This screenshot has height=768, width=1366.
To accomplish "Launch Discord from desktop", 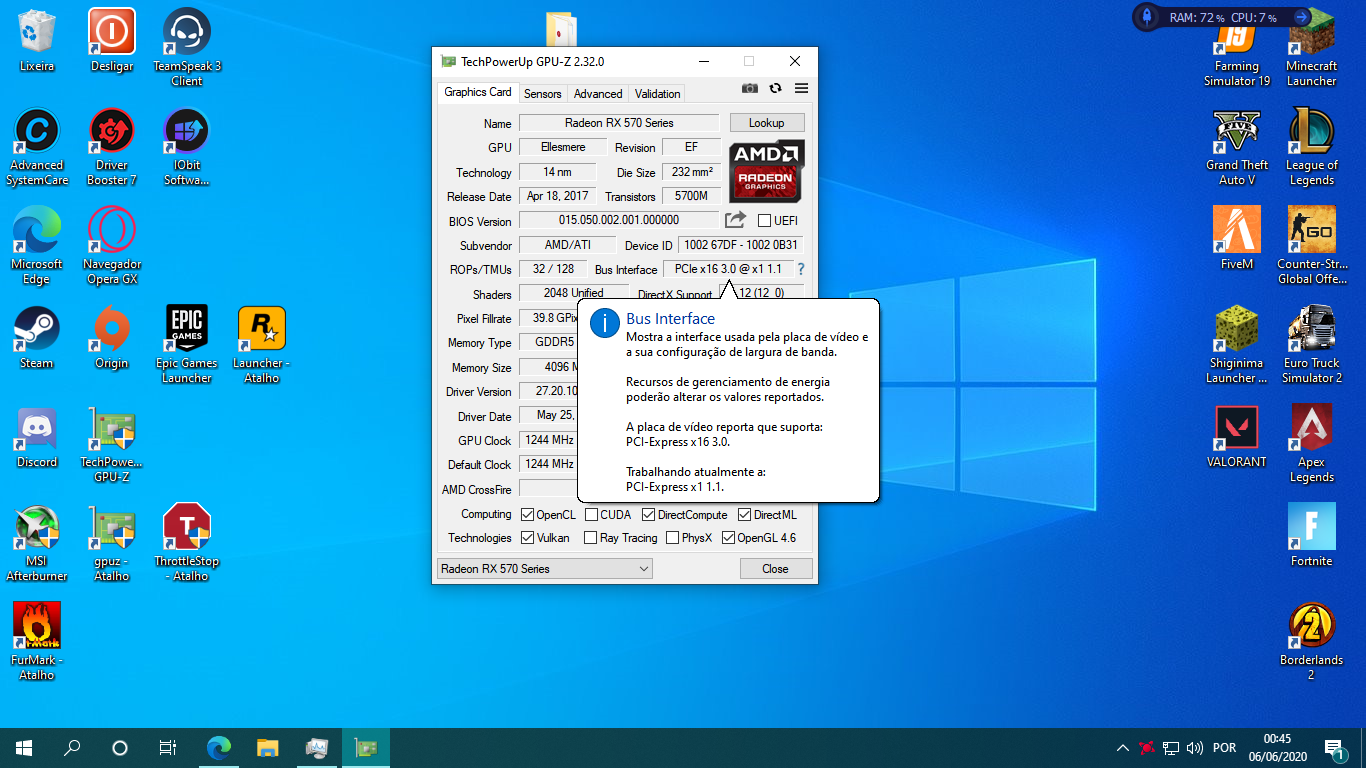I will (37, 437).
